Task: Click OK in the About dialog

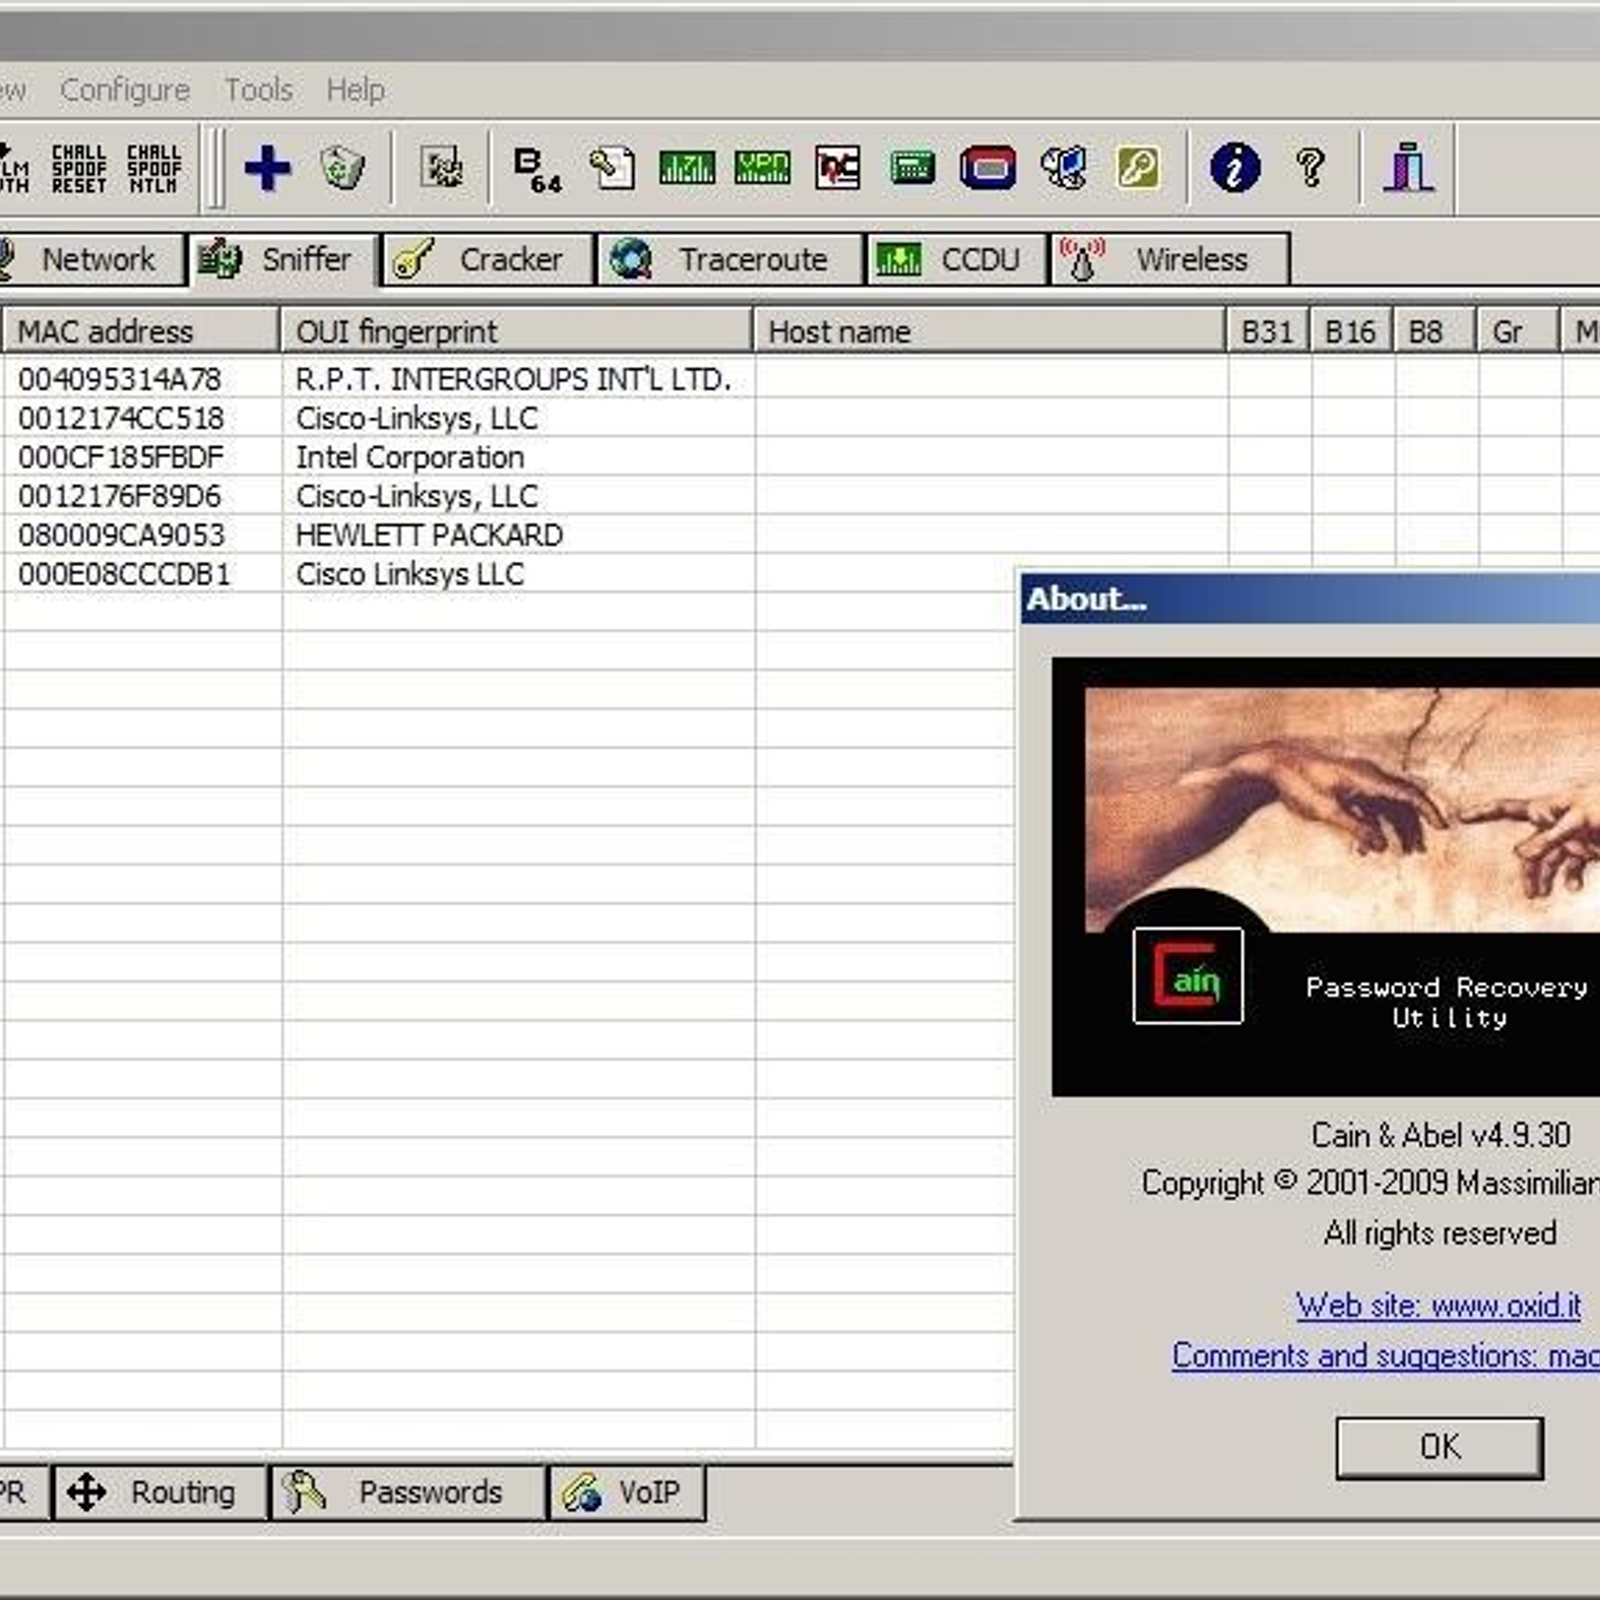Action: click(1439, 1447)
